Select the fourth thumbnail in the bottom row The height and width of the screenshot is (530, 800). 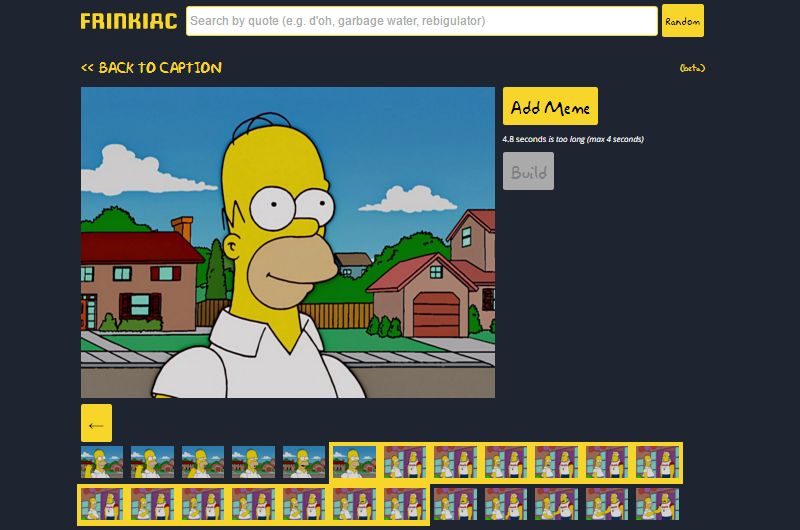click(x=254, y=504)
